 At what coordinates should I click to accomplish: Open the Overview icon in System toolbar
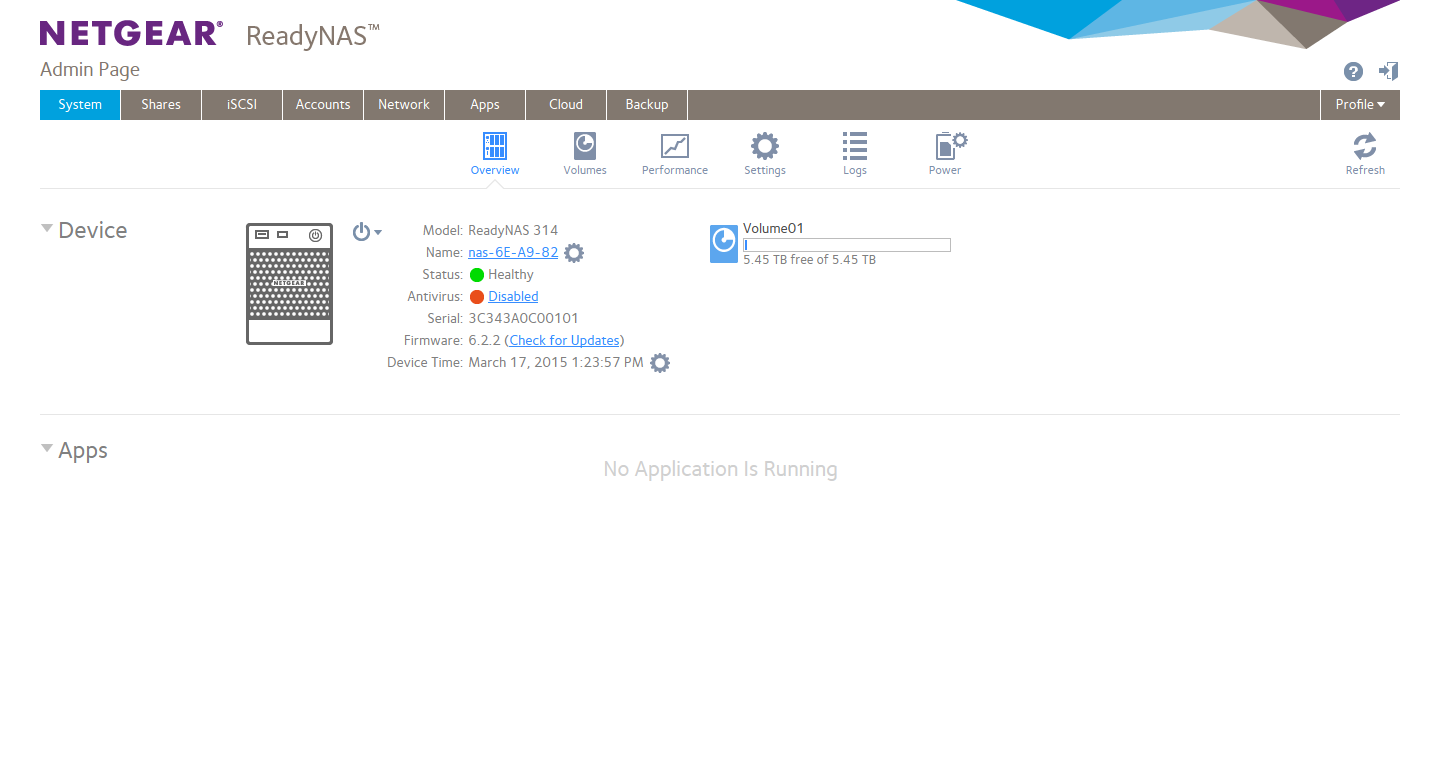click(495, 147)
